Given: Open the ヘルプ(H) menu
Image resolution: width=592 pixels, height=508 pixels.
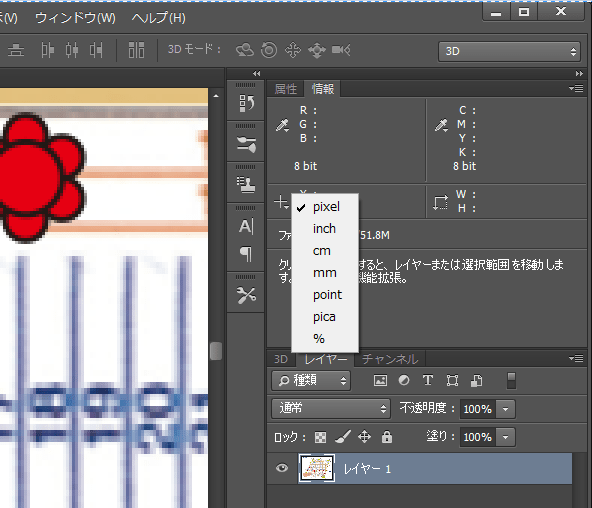Looking at the screenshot, I should click(159, 18).
